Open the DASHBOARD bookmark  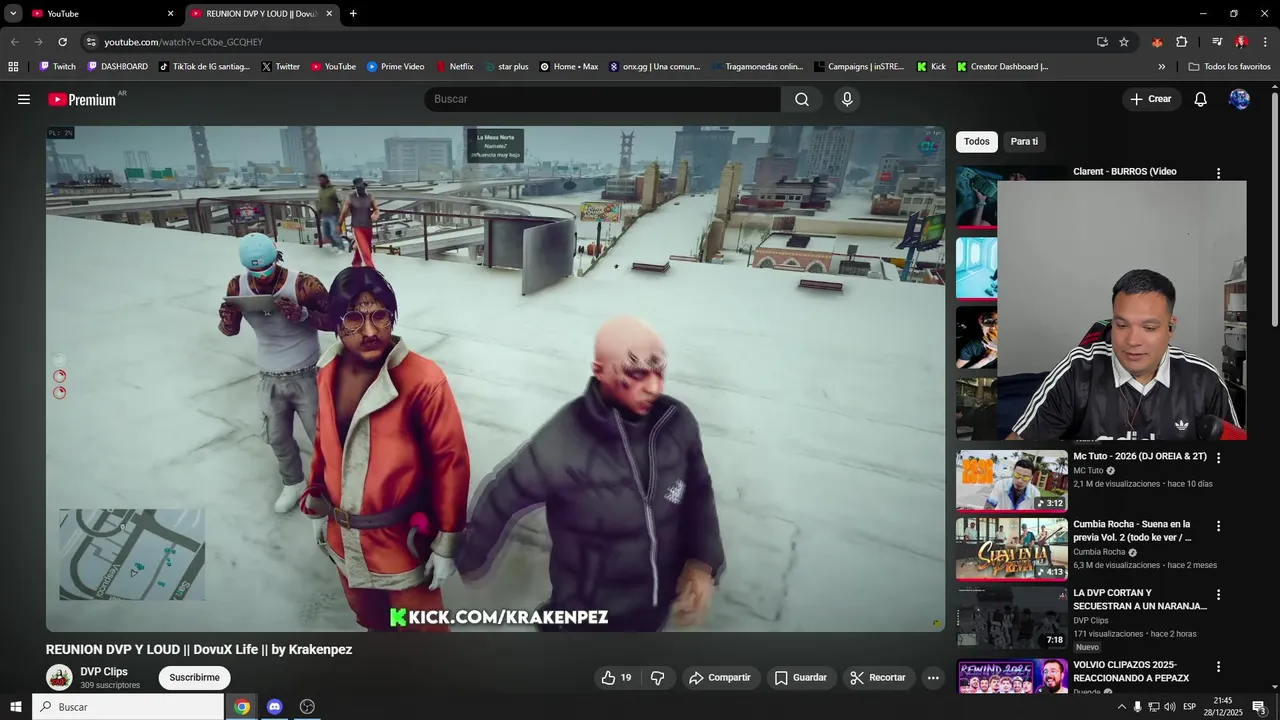pos(117,67)
